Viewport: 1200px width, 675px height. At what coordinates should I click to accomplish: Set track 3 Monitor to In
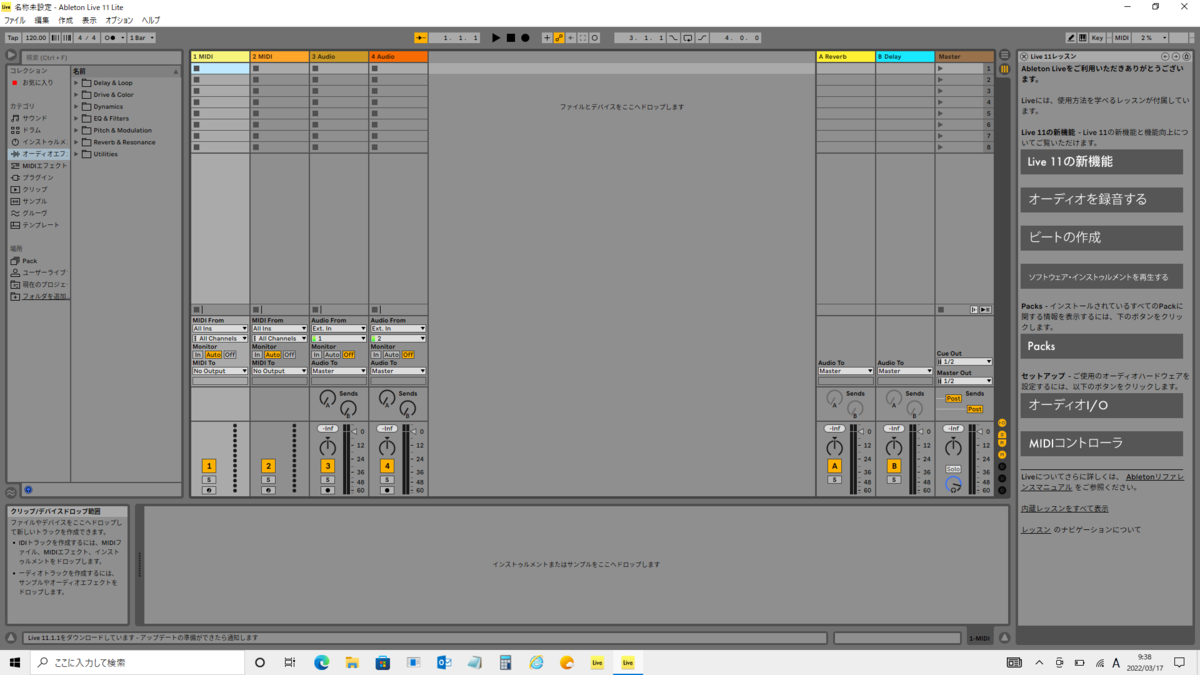317,355
